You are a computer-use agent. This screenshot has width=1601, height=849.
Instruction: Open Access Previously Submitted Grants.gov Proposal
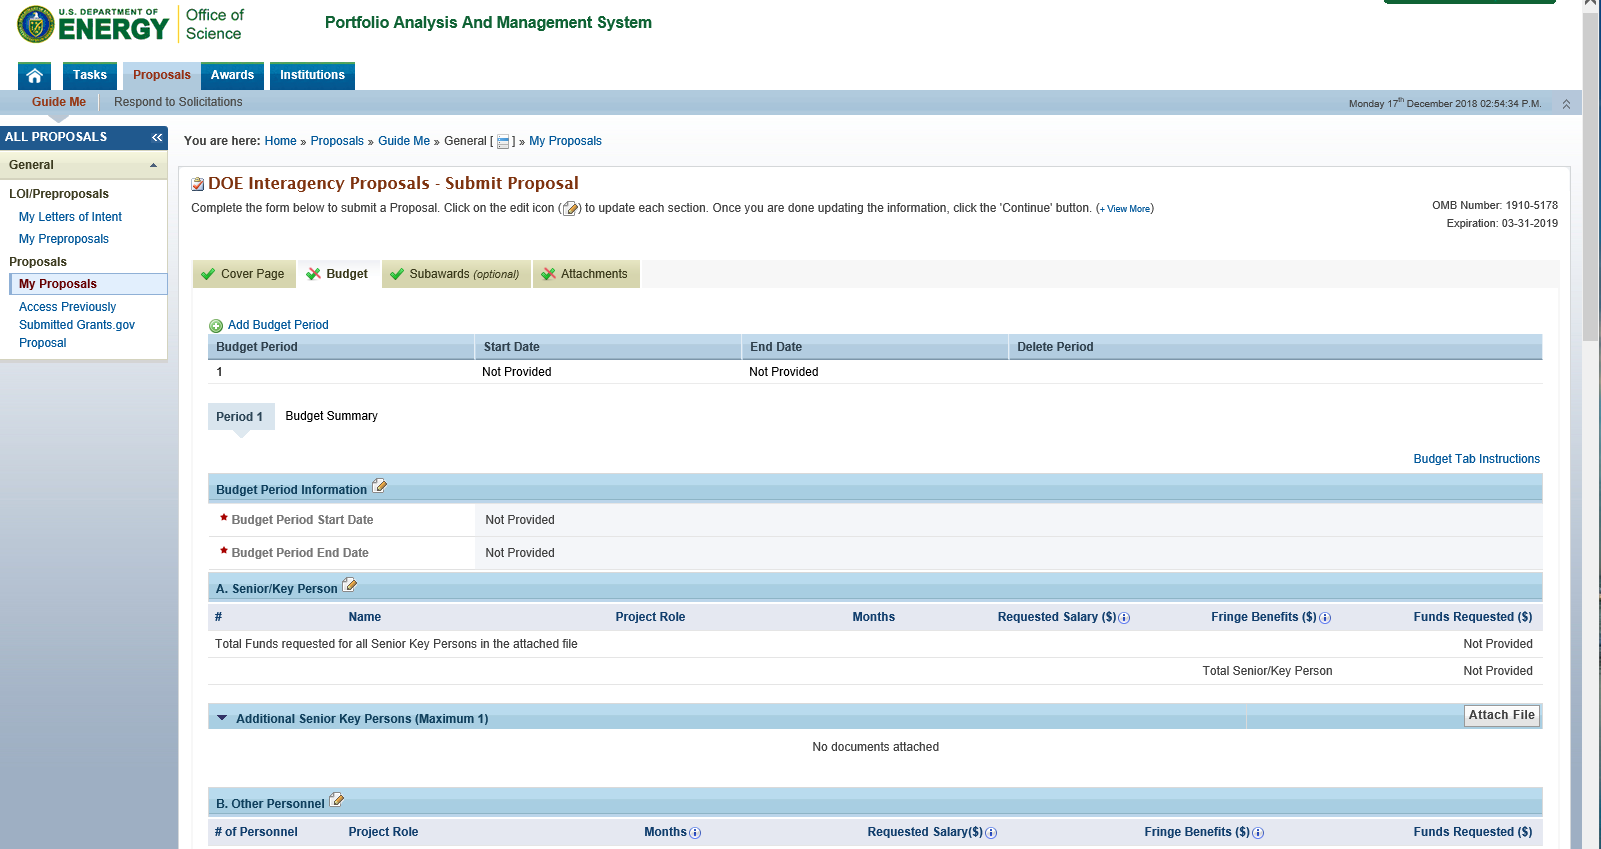(77, 325)
